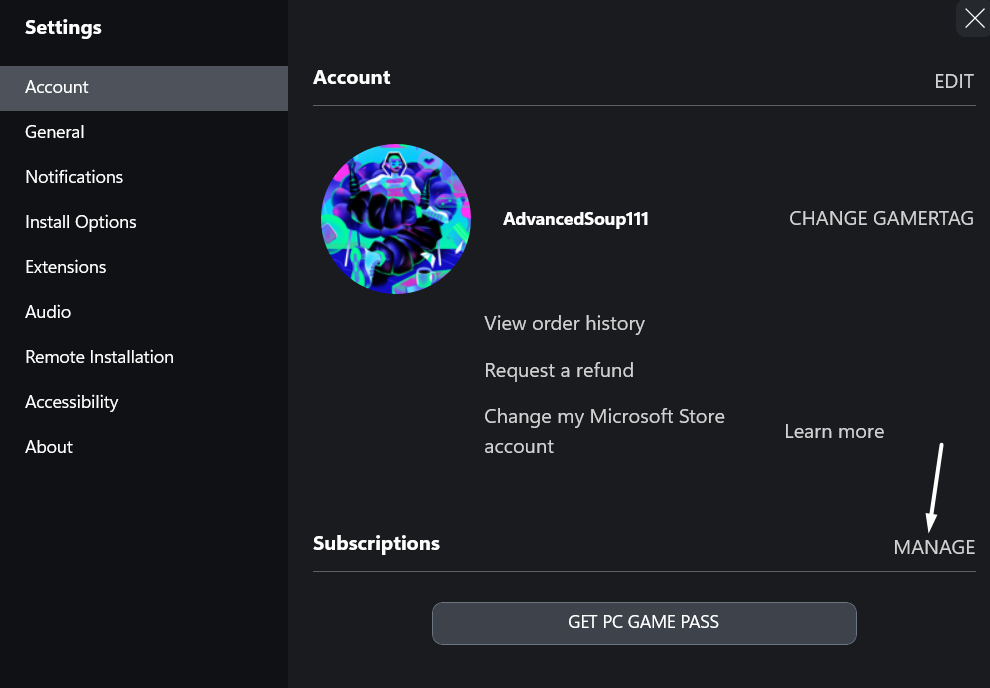Click the Learn more link
Image resolution: width=990 pixels, height=688 pixels.
click(x=834, y=431)
